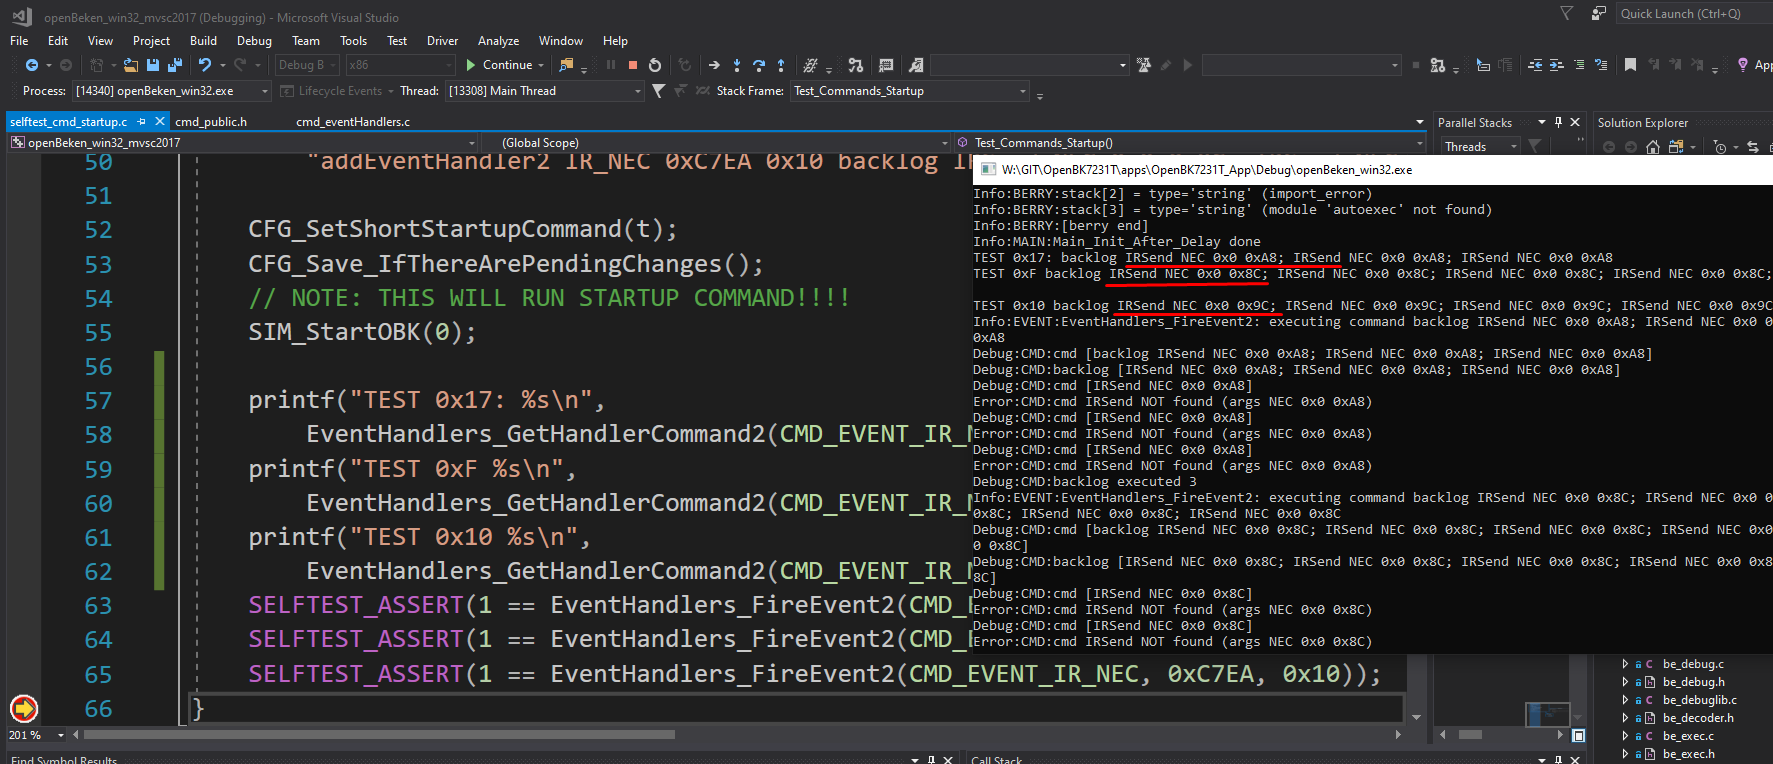Switch to the cmd_eventHandlers.c tab

click(x=352, y=122)
